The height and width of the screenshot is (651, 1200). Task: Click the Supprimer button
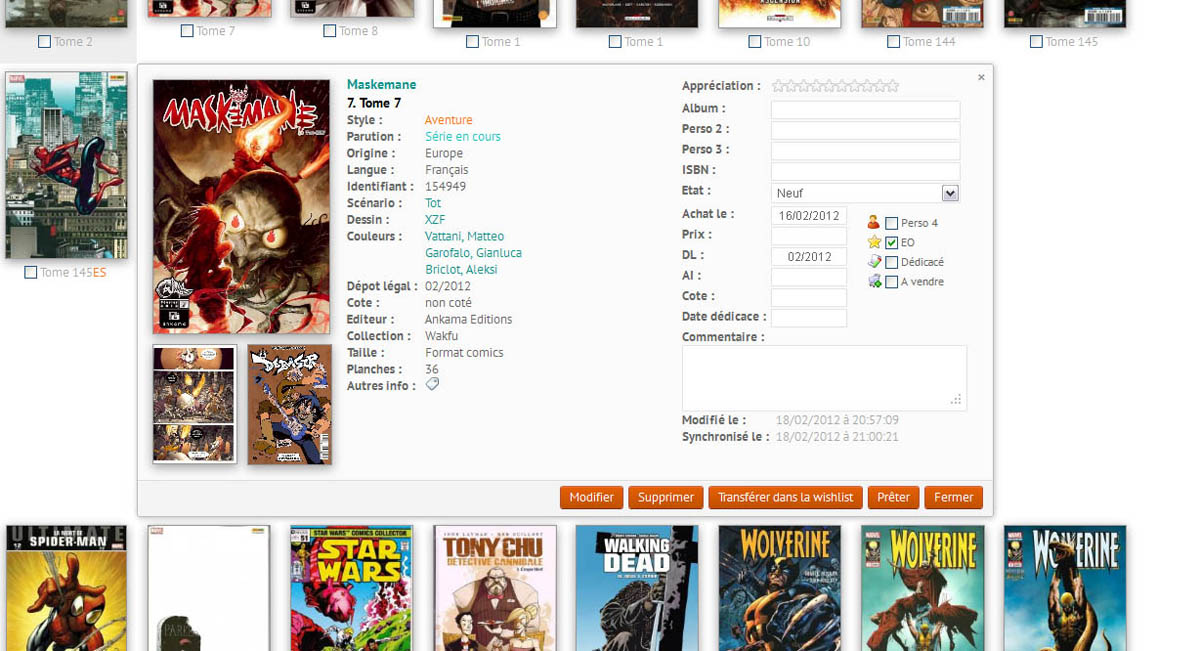(x=665, y=497)
